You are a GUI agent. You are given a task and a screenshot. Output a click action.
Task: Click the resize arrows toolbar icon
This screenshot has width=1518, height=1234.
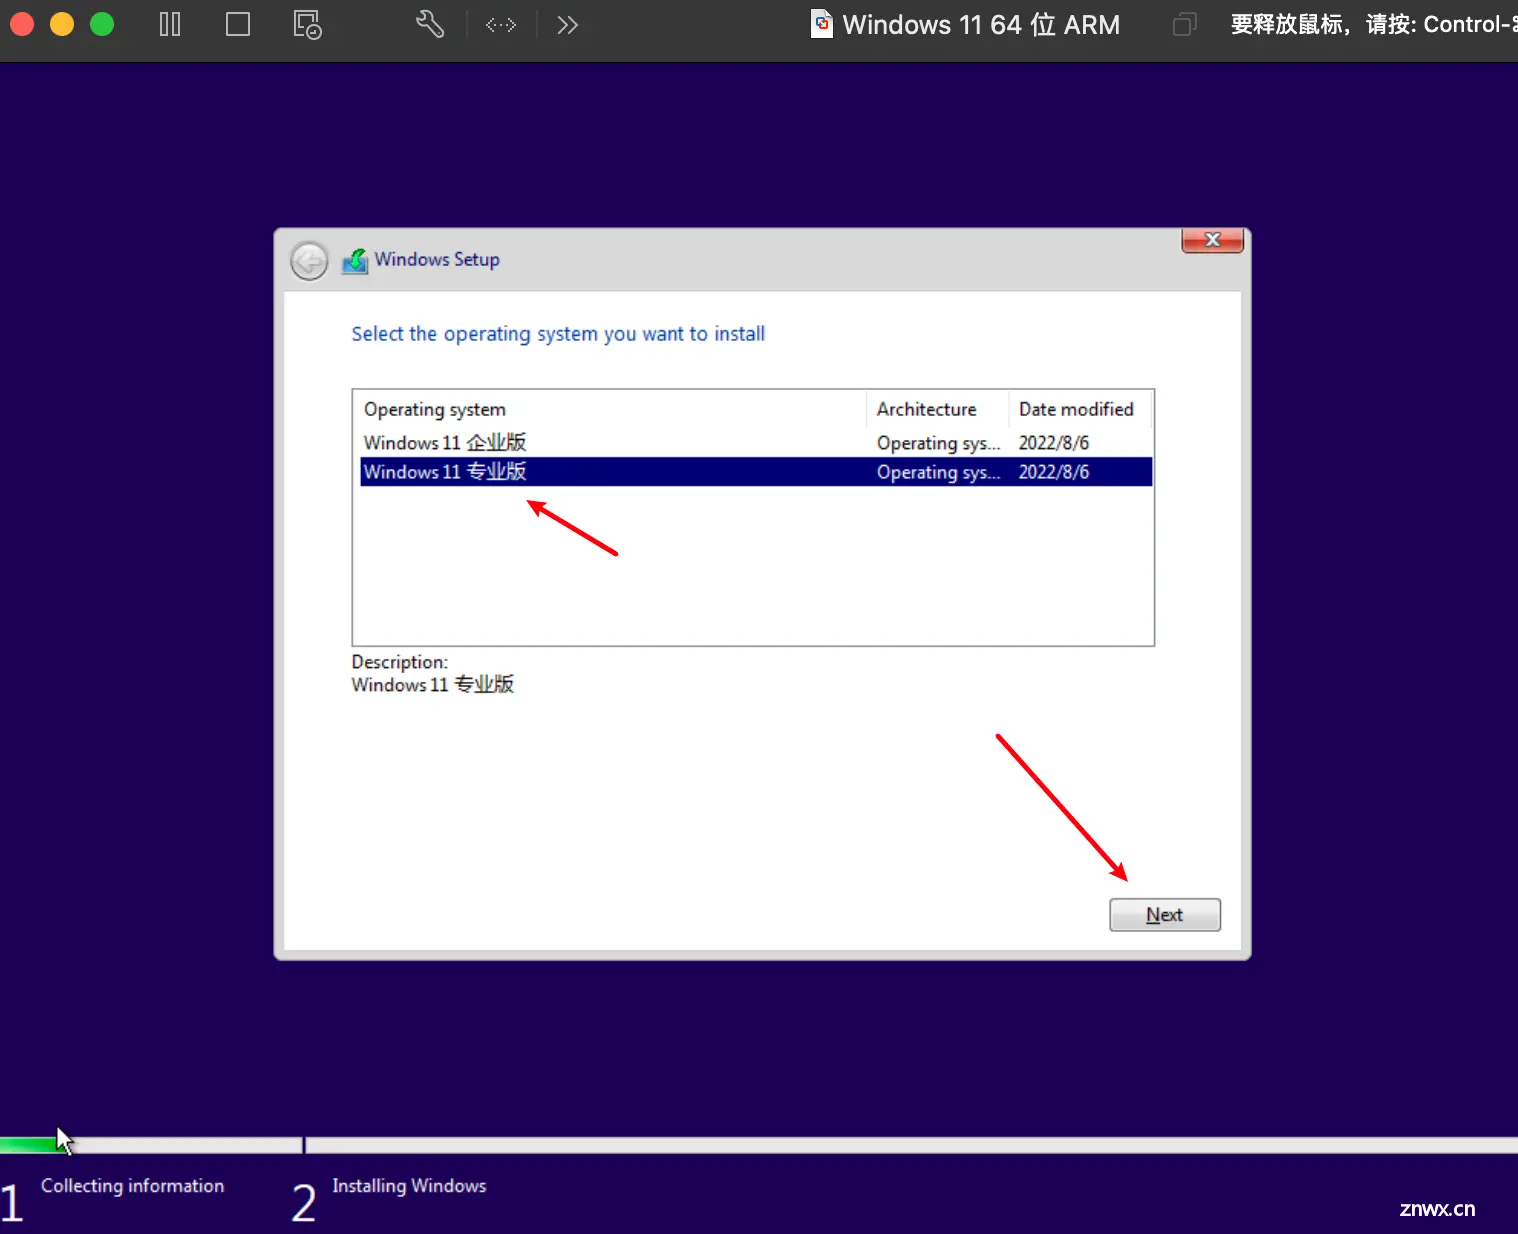[x=501, y=24]
